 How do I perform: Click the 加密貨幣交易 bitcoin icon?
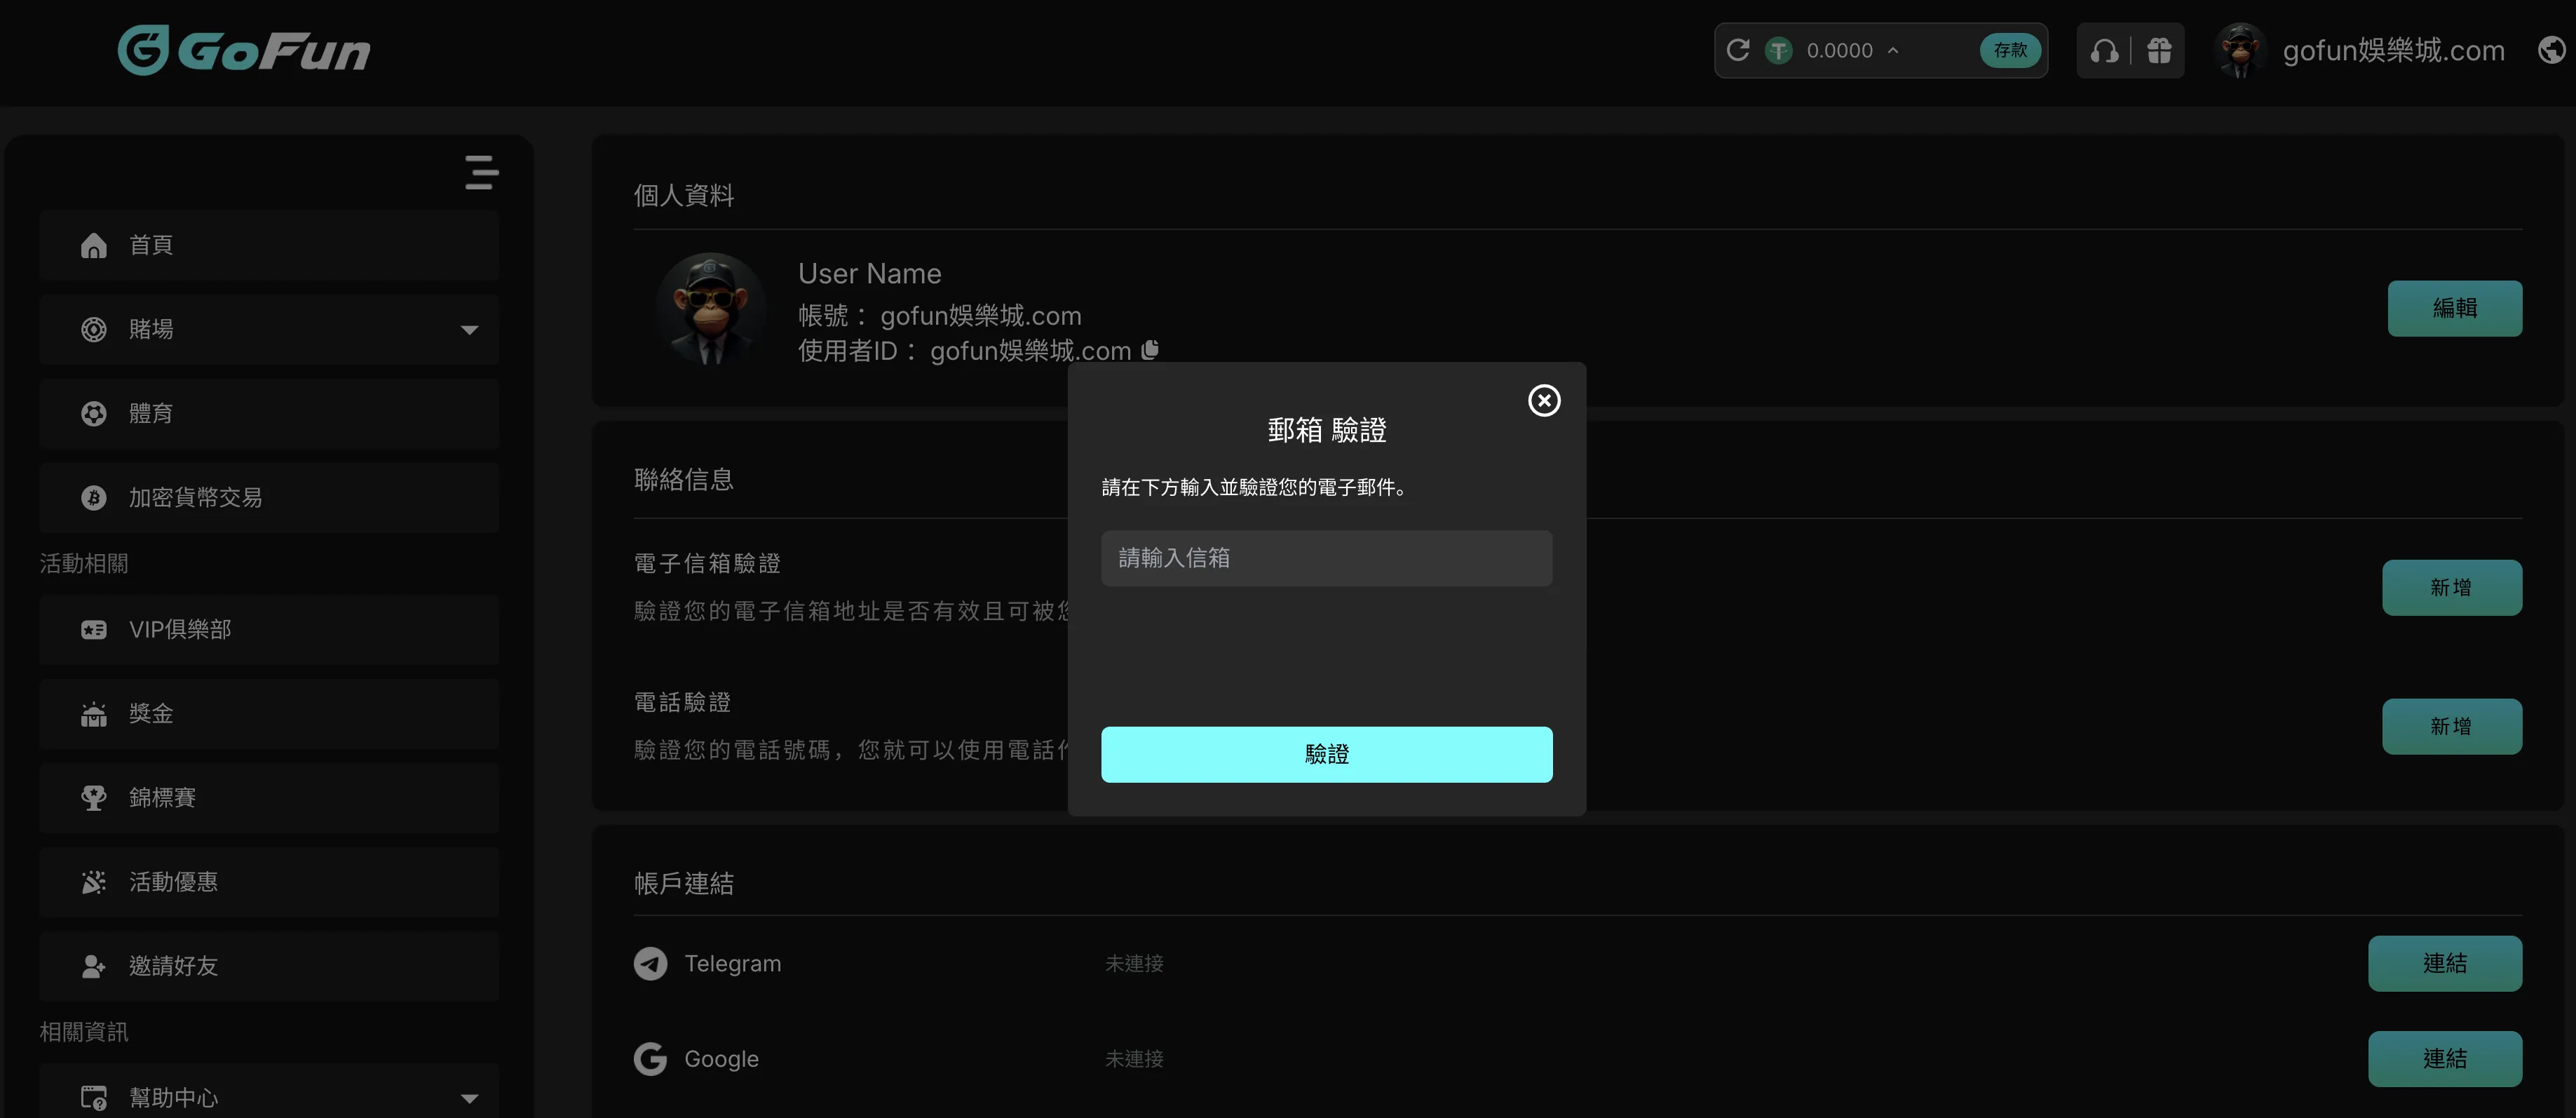[94, 497]
